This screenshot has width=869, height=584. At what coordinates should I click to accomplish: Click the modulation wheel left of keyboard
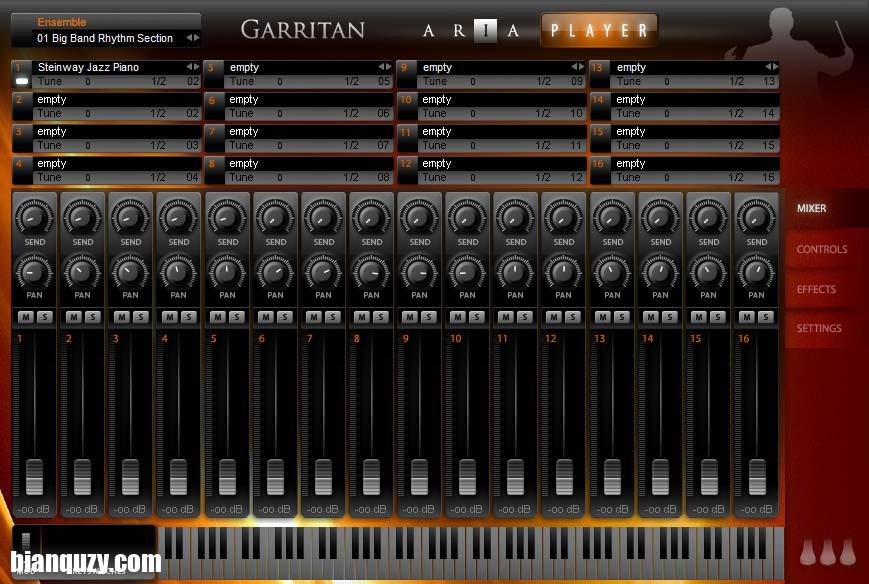[x=26, y=543]
